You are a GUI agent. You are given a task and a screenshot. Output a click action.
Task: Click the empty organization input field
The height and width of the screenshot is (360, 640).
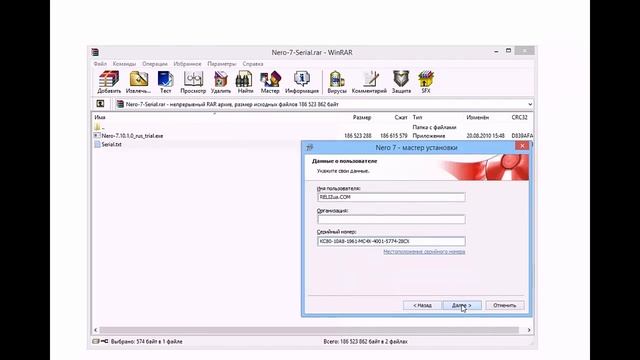pyautogui.click(x=391, y=219)
